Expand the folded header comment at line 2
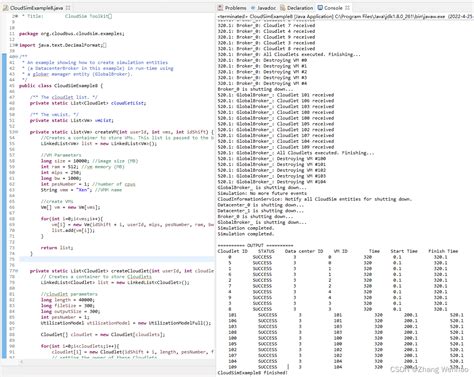Image resolution: width=474 pixels, height=377 pixels. click(x=16, y=16)
